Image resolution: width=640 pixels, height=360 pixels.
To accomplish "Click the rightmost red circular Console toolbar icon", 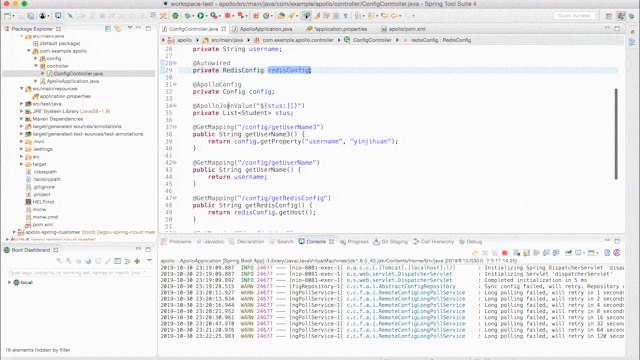I will [617, 253].
